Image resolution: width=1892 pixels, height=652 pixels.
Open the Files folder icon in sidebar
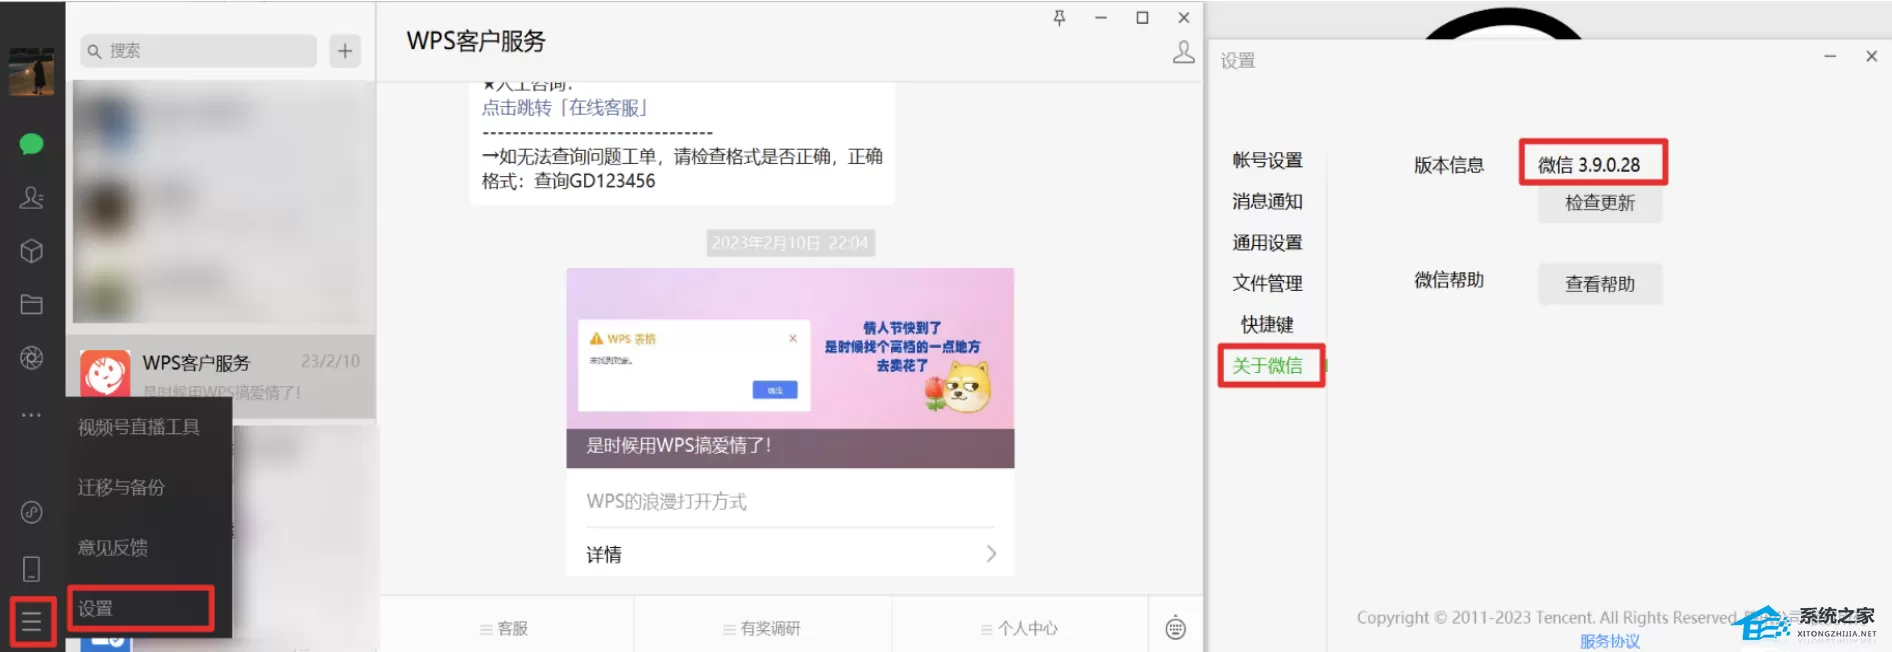pos(31,304)
